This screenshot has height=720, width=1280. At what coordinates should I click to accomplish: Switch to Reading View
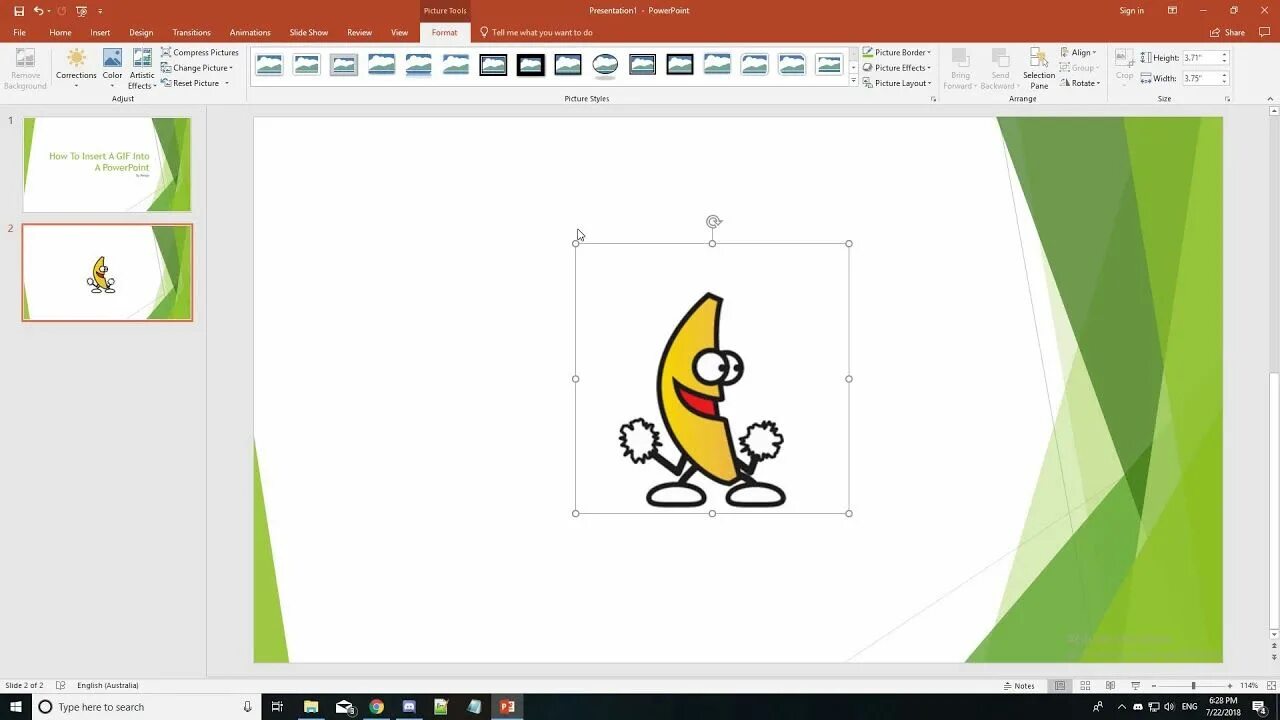tap(1110, 686)
